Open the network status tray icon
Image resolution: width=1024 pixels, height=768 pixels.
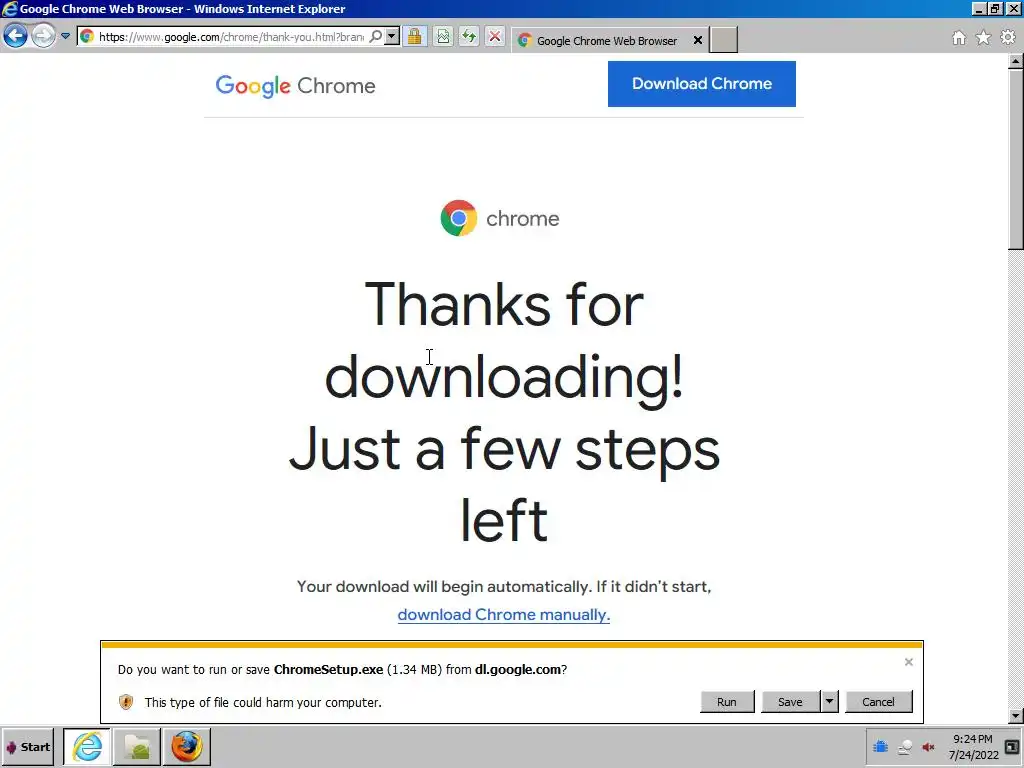(904, 746)
